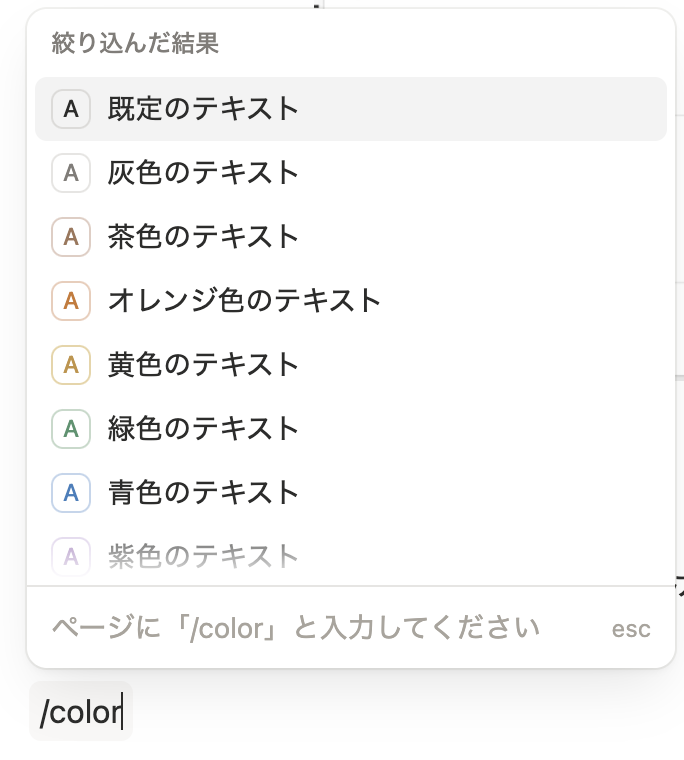Click the yellow 'A' text color icon
Image resolution: width=684 pixels, height=760 pixels.
click(x=71, y=365)
